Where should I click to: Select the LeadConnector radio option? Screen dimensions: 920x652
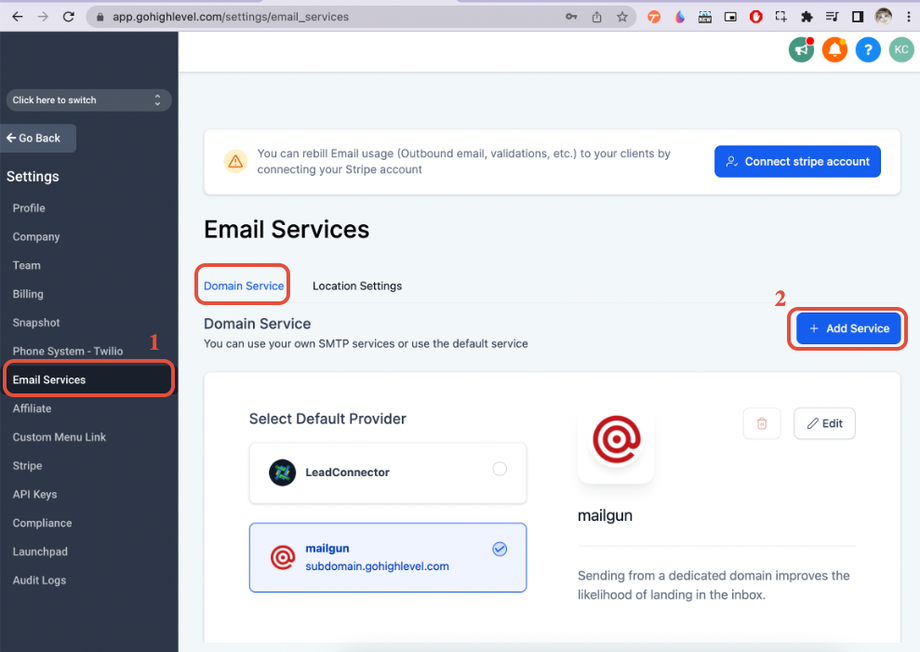[x=499, y=469]
